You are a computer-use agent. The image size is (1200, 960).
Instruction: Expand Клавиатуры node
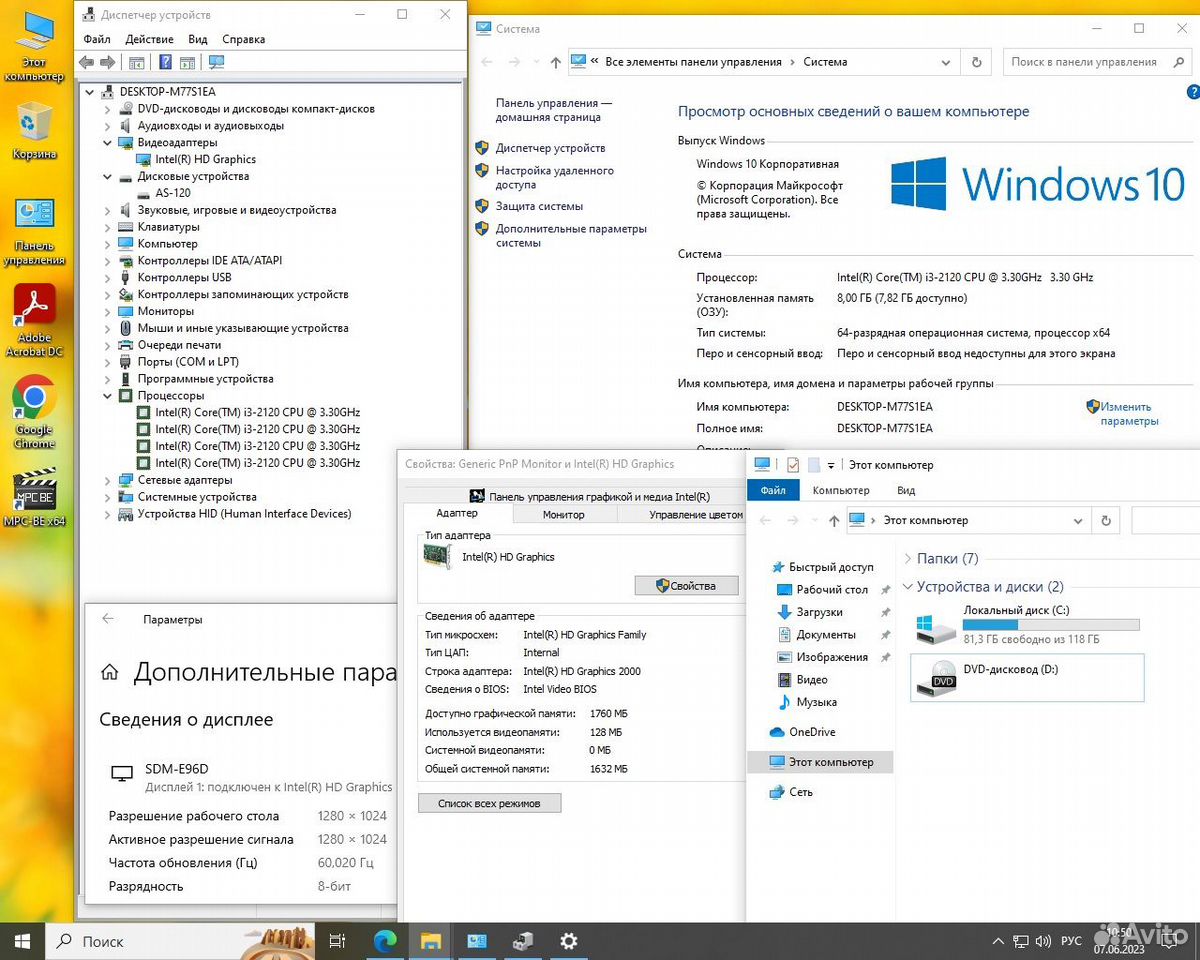tap(108, 227)
